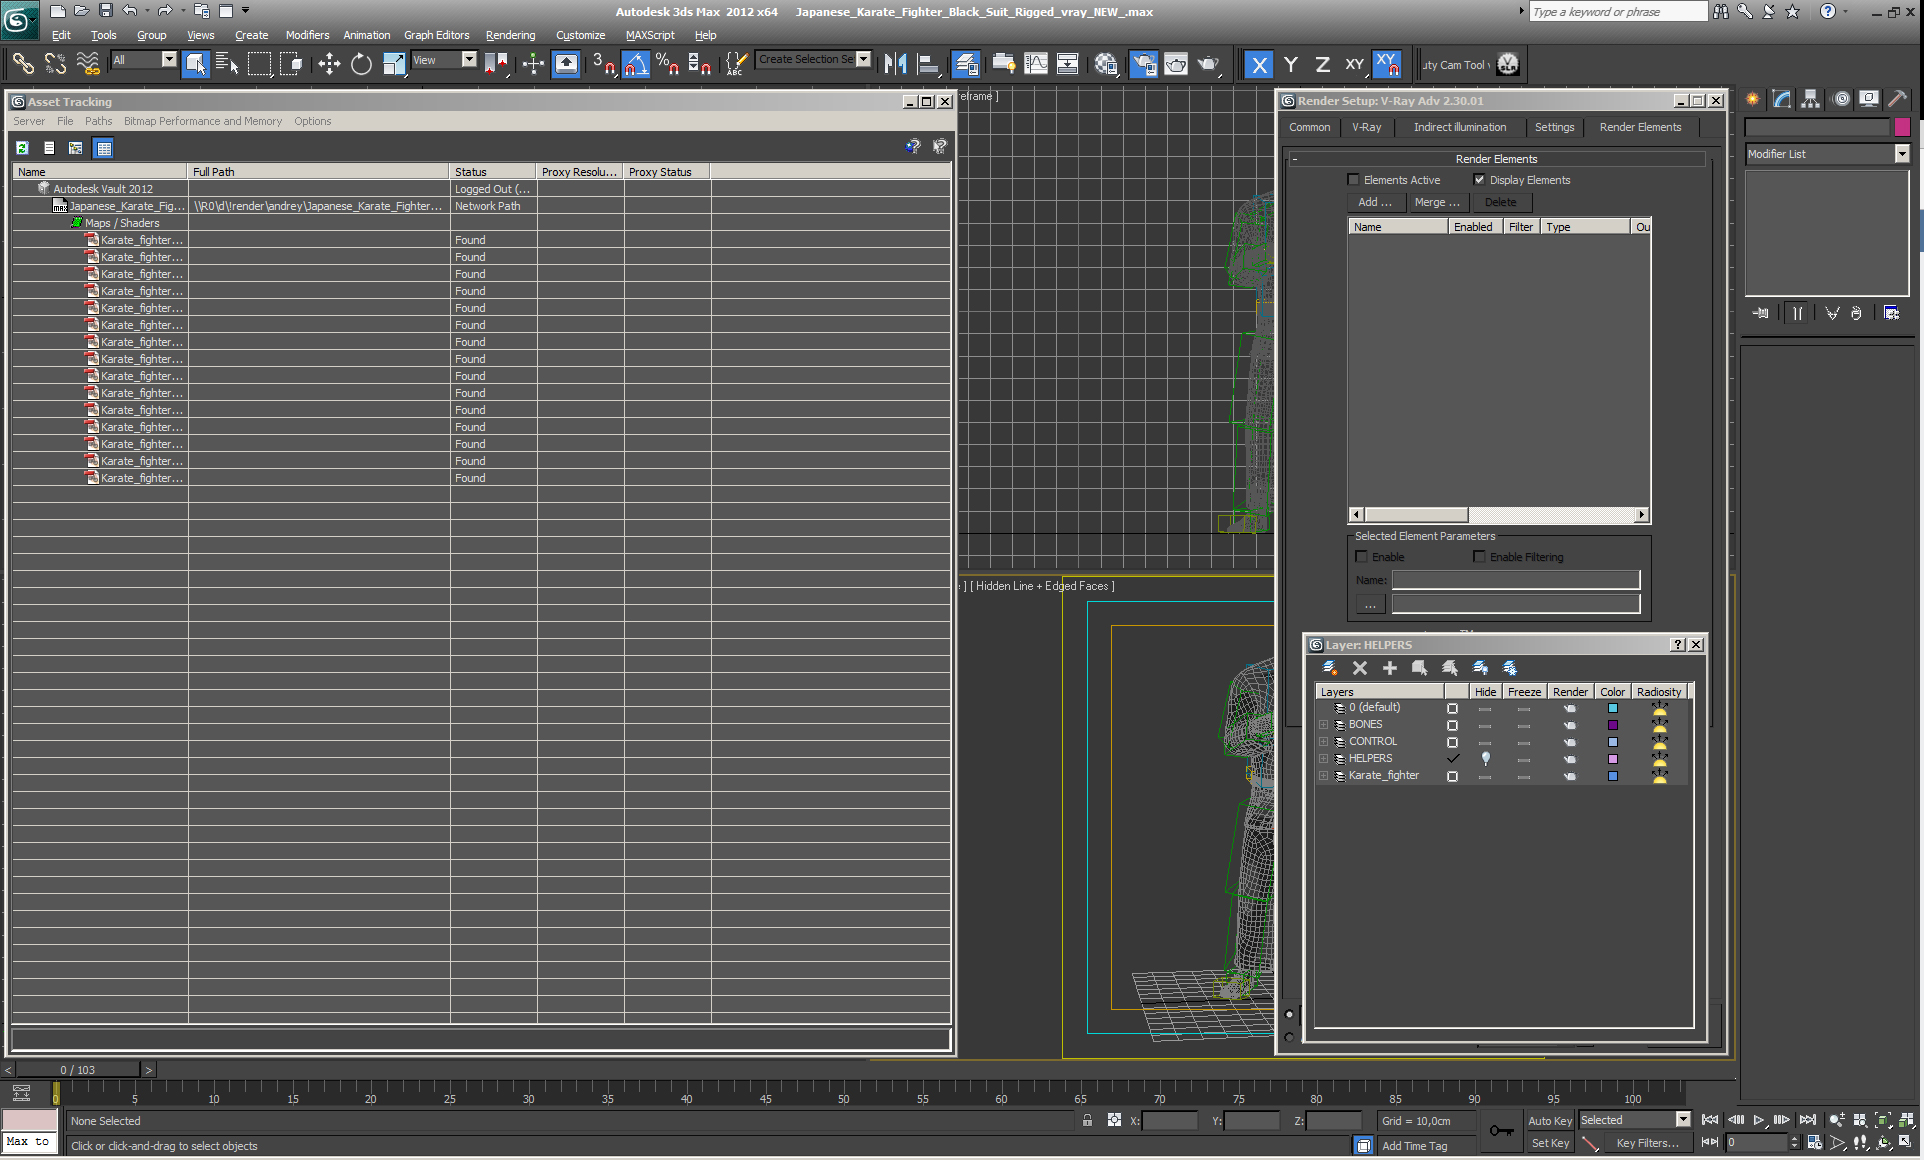Open Key Filters dialog
The height and width of the screenshot is (1160, 1924).
point(1647,1143)
